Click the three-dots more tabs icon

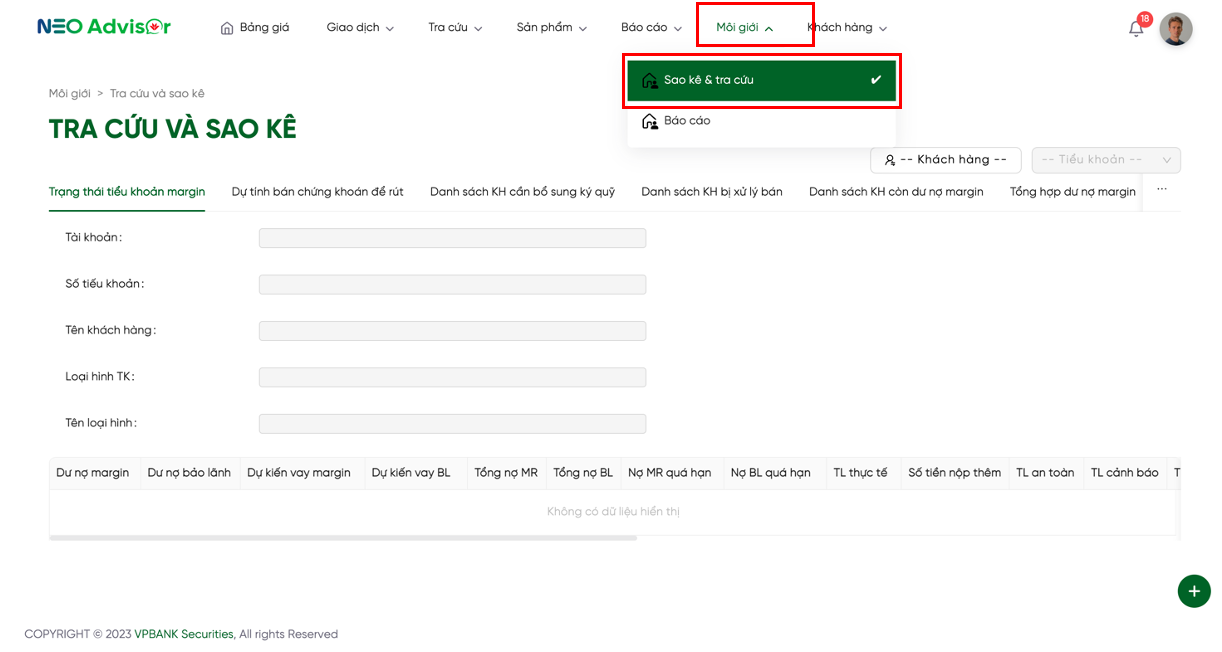coord(1161,190)
